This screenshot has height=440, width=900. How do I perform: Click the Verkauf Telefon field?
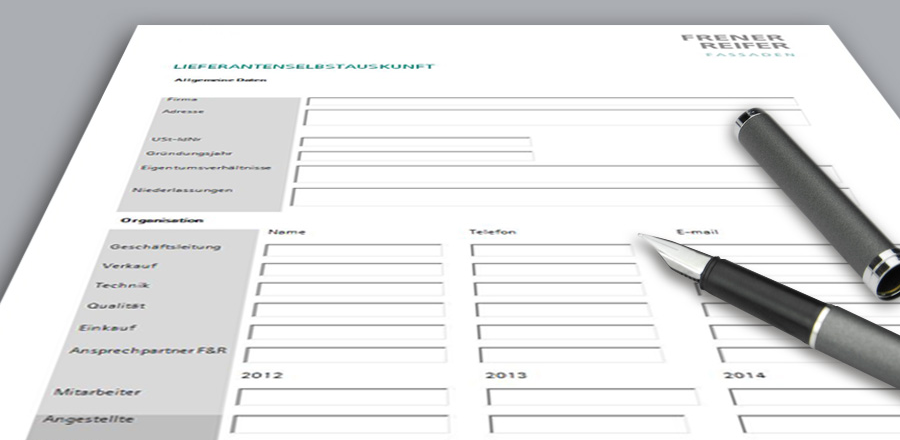[556, 269]
